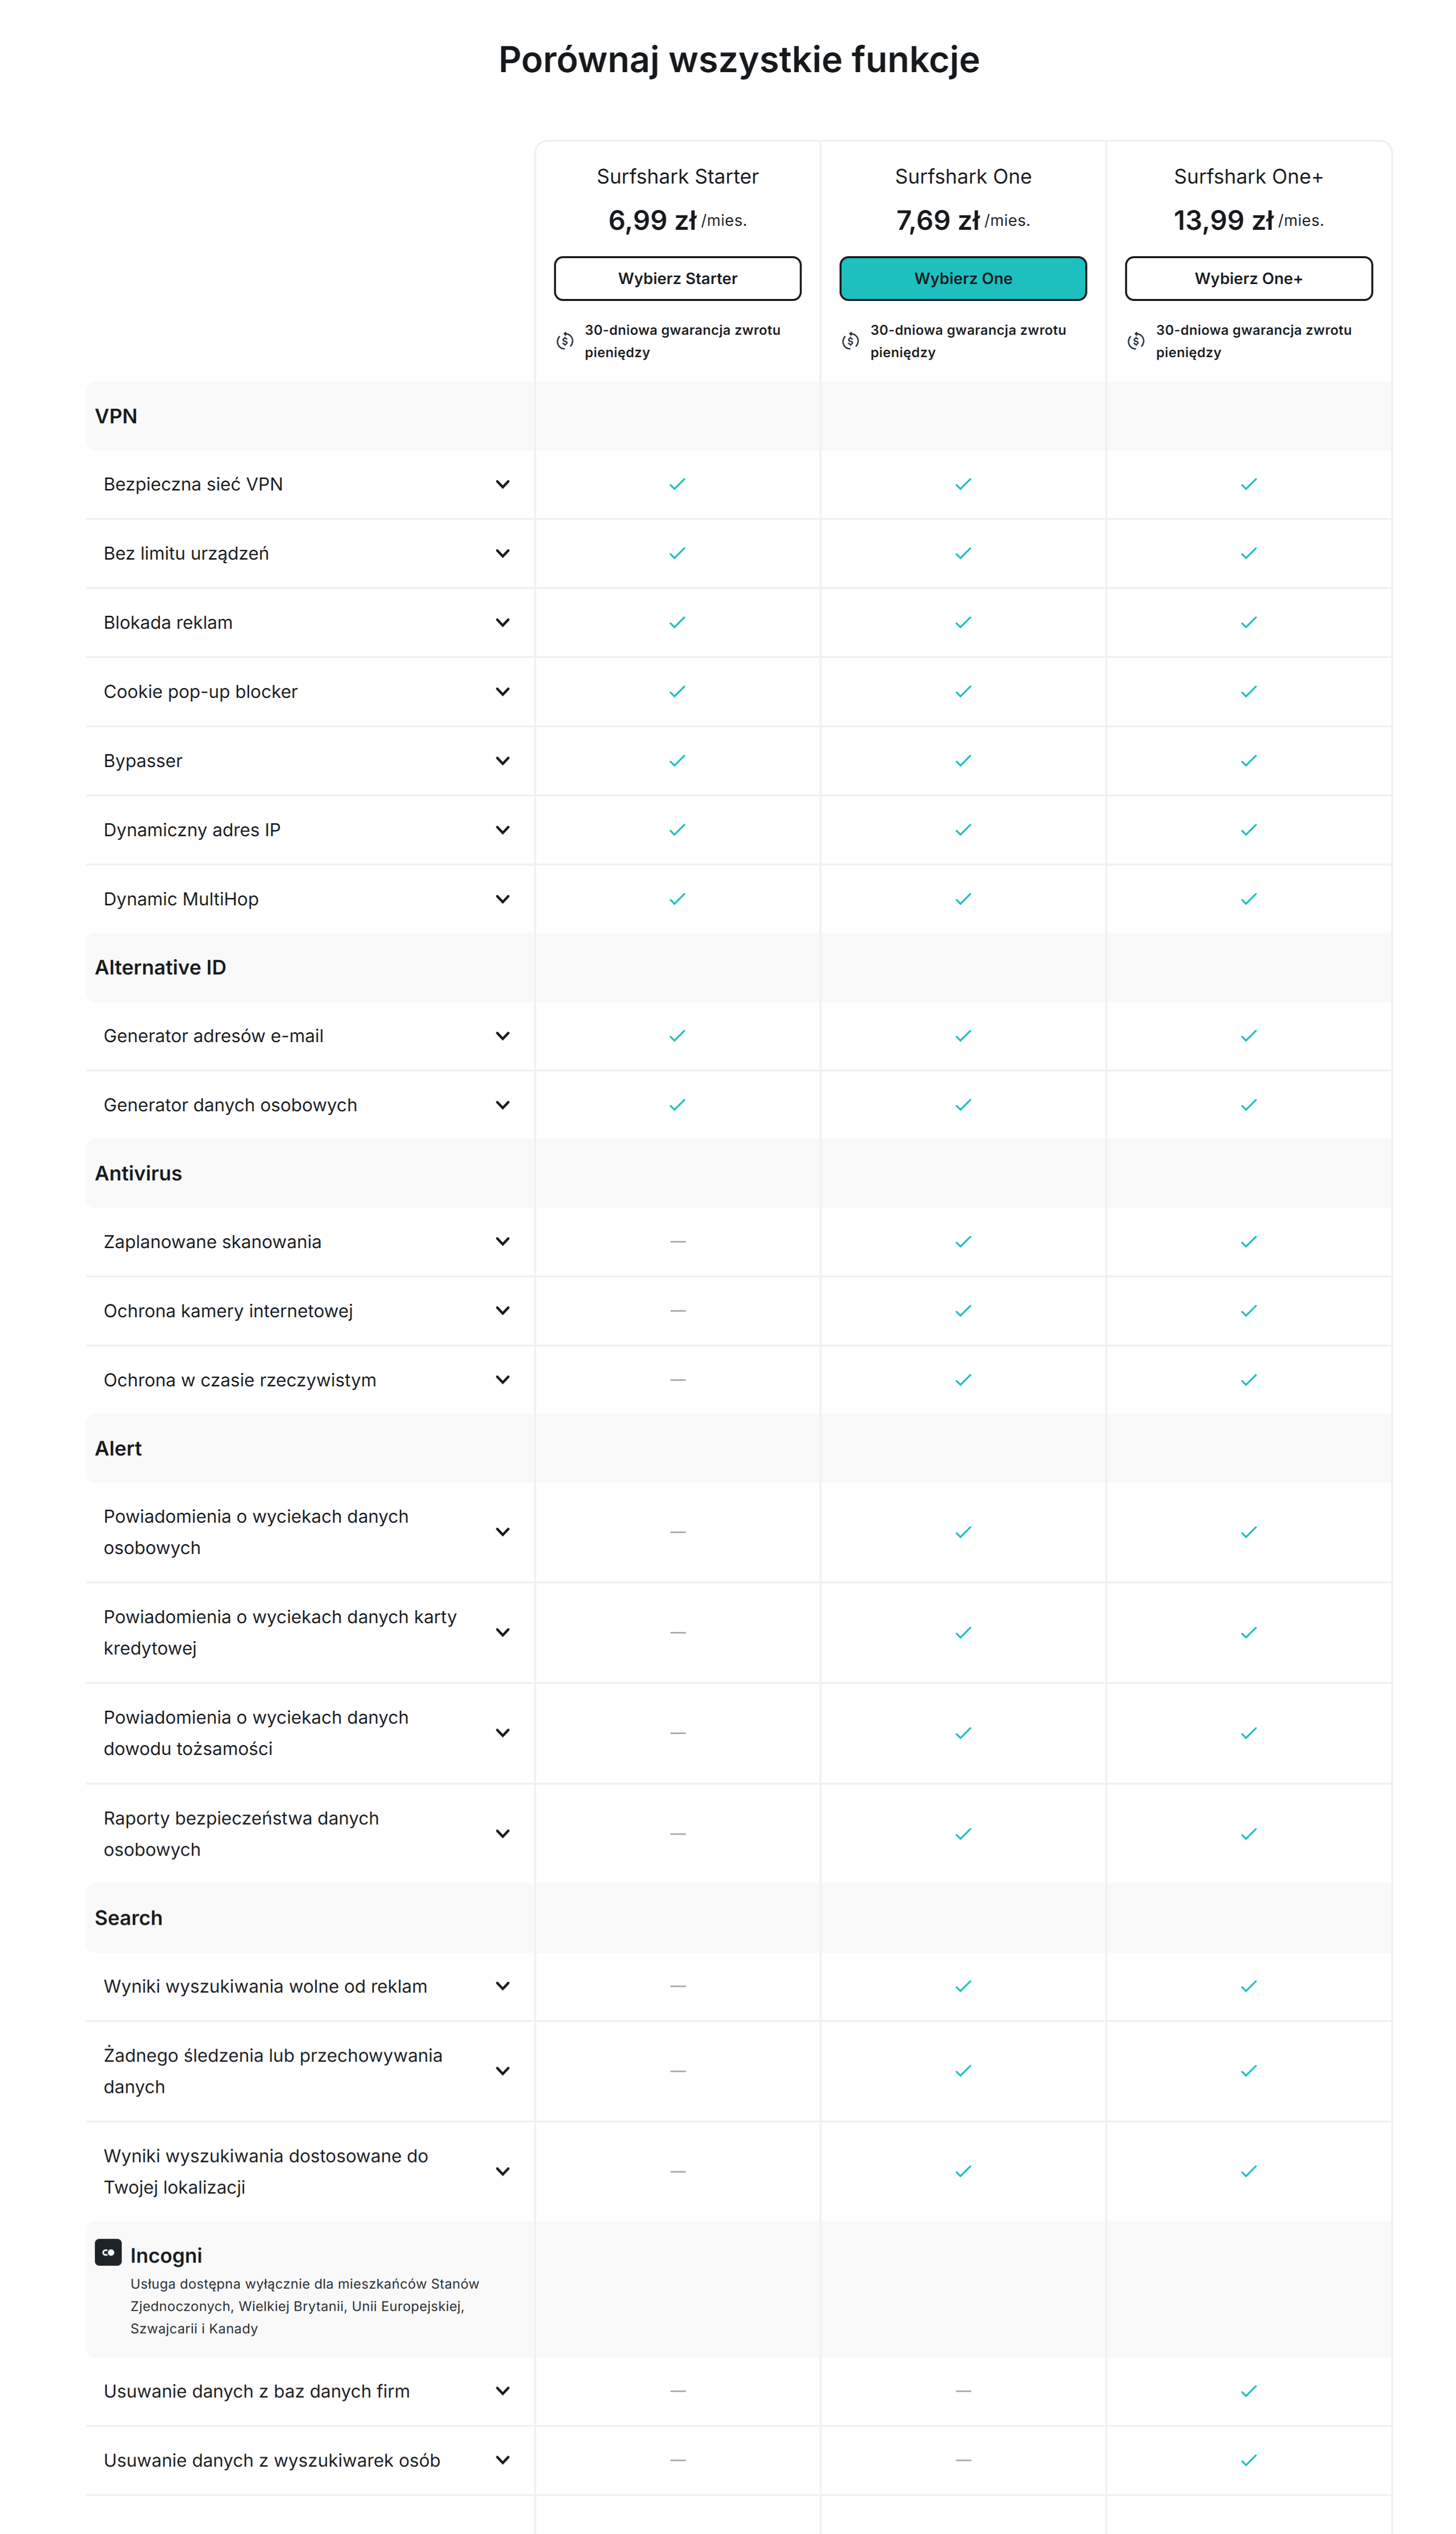Show details for Ochrona w czasie rzeczywistym
Screen dimensions: 1456x2534
pyautogui.click(x=502, y=1380)
